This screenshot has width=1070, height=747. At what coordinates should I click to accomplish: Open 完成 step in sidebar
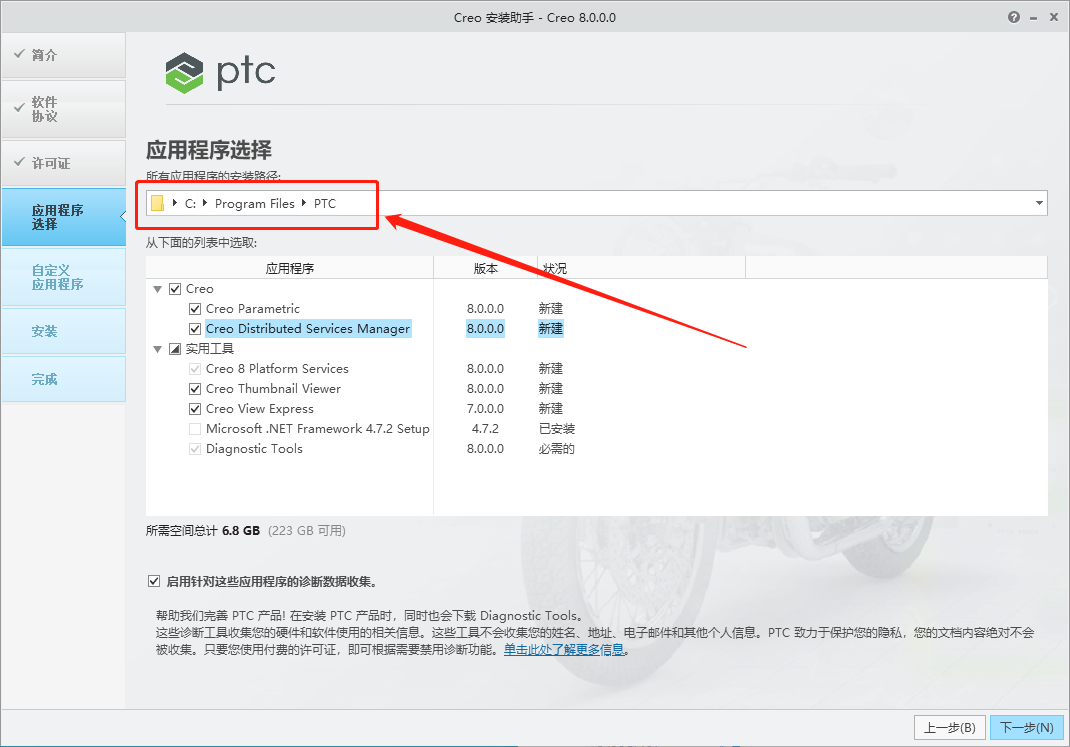(63, 379)
